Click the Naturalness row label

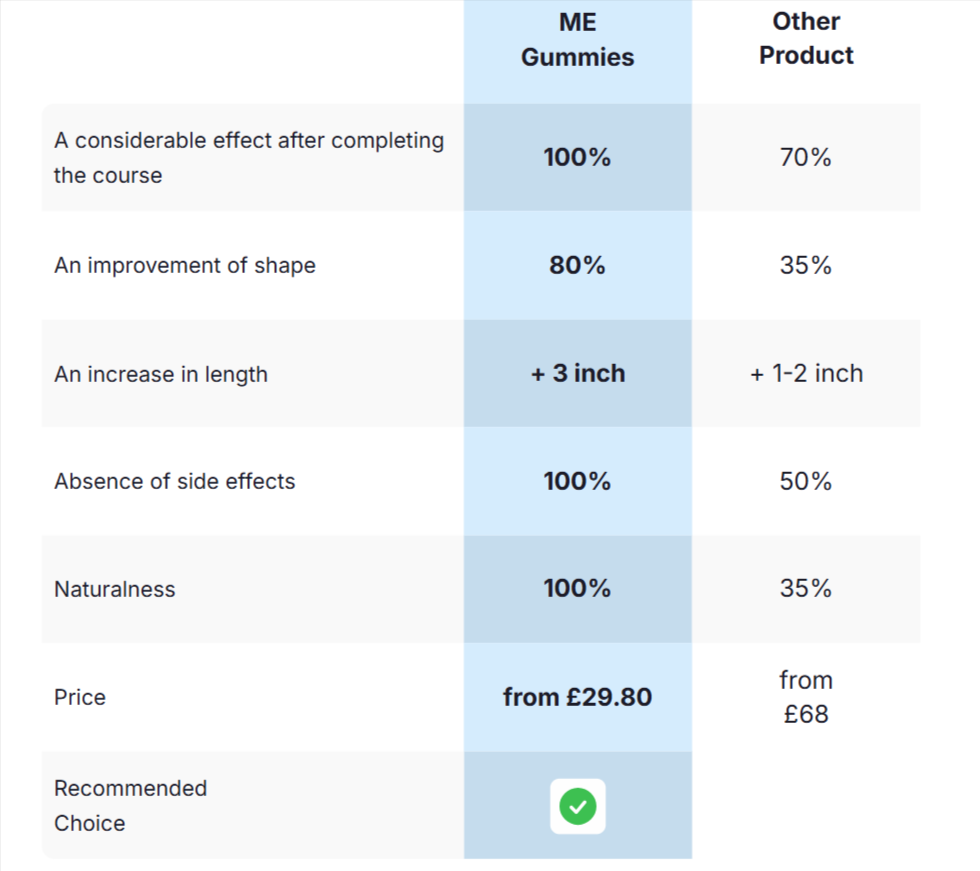click(115, 589)
